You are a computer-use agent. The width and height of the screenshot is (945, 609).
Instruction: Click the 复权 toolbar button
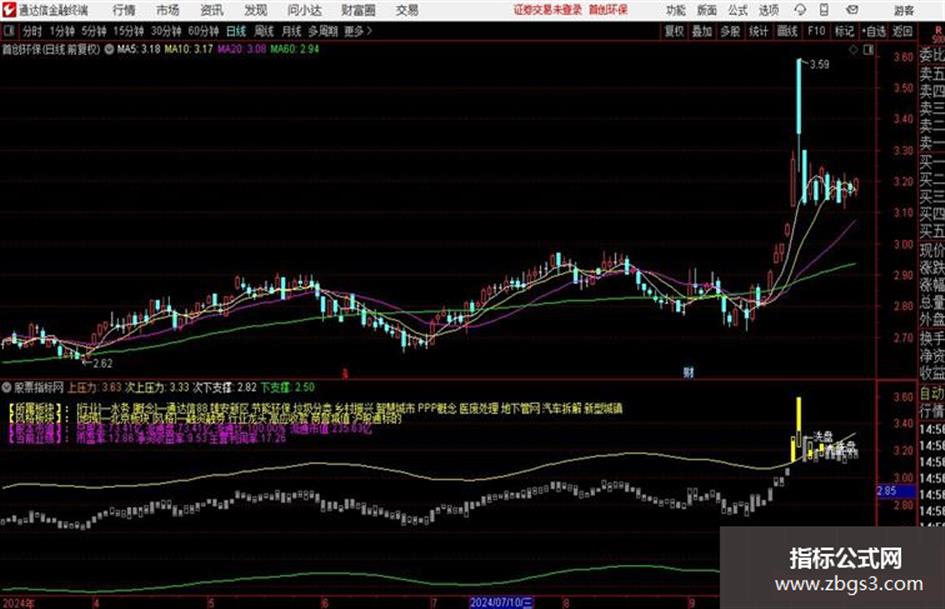point(674,31)
